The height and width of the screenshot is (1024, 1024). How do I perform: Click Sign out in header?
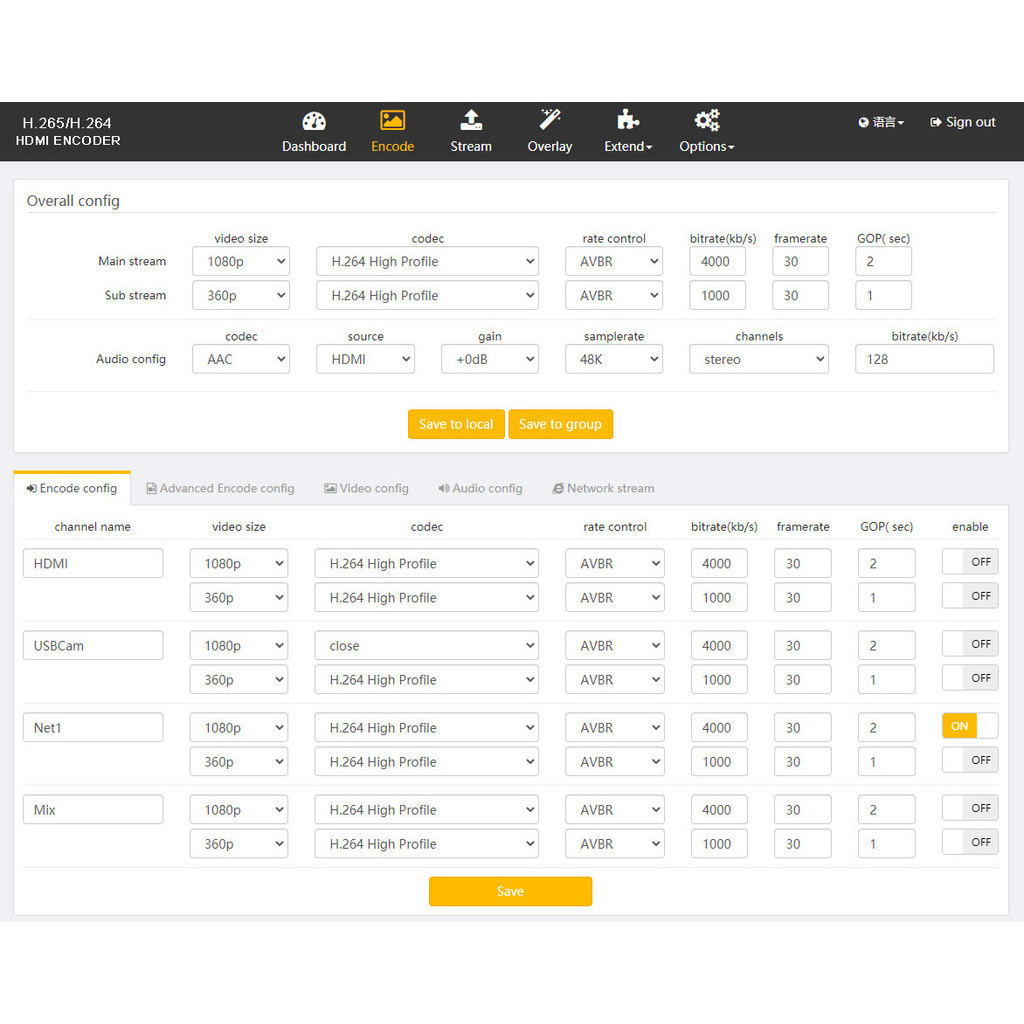tap(962, 122)
